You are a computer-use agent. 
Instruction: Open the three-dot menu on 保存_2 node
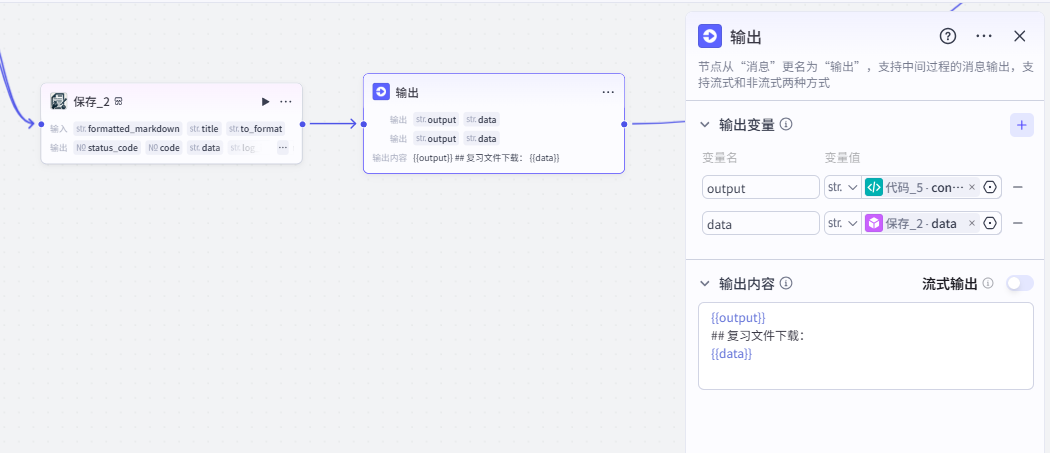(286, 102)
